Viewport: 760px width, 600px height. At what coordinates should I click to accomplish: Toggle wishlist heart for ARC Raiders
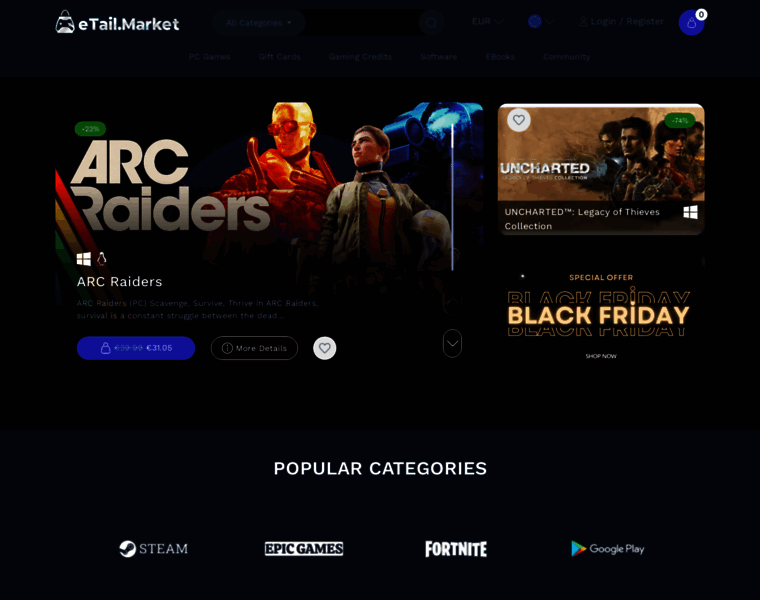click(x=325, y=348)
